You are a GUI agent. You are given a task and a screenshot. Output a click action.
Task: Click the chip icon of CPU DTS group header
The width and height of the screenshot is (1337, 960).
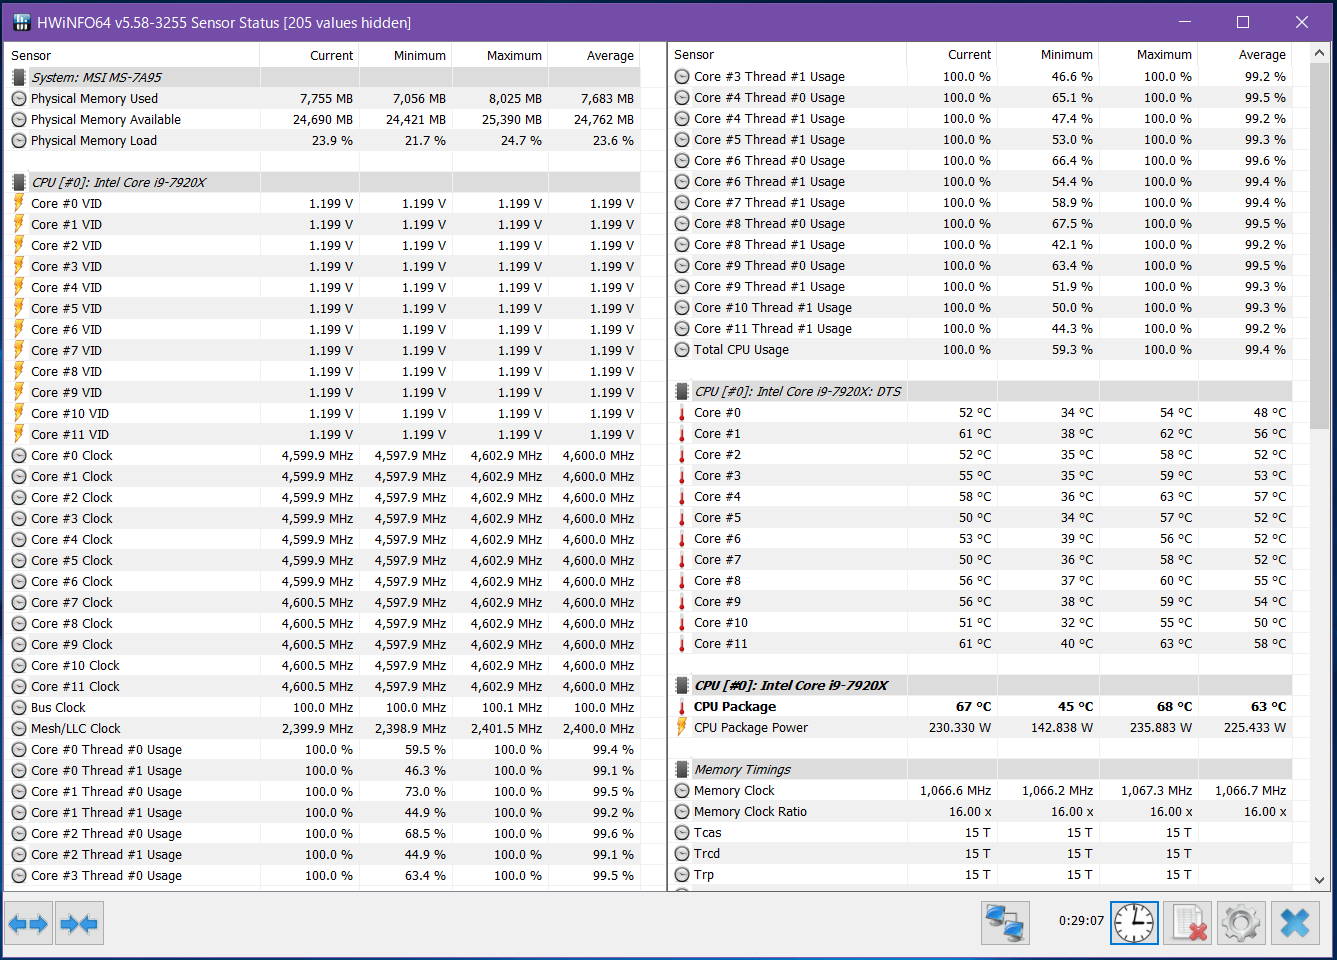coord(682,391)
